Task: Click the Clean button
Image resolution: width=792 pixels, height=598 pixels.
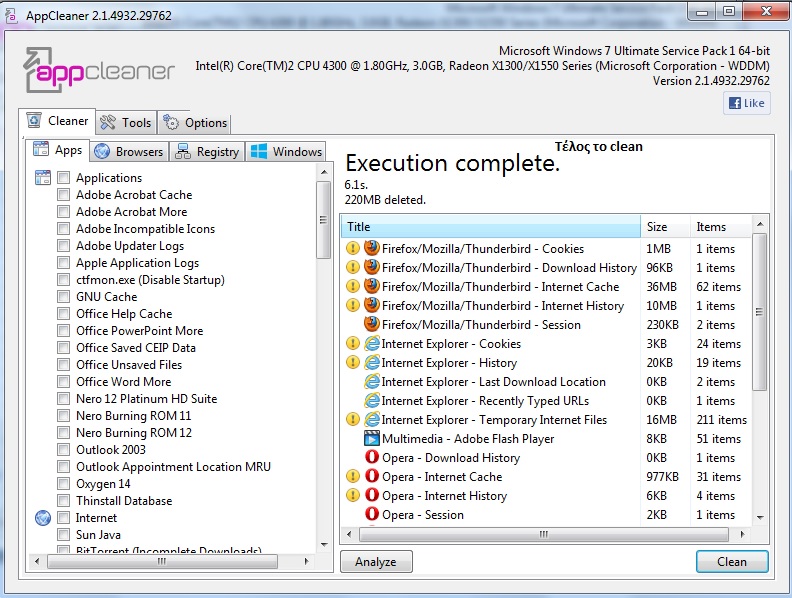Action: (x=732, y=562)
